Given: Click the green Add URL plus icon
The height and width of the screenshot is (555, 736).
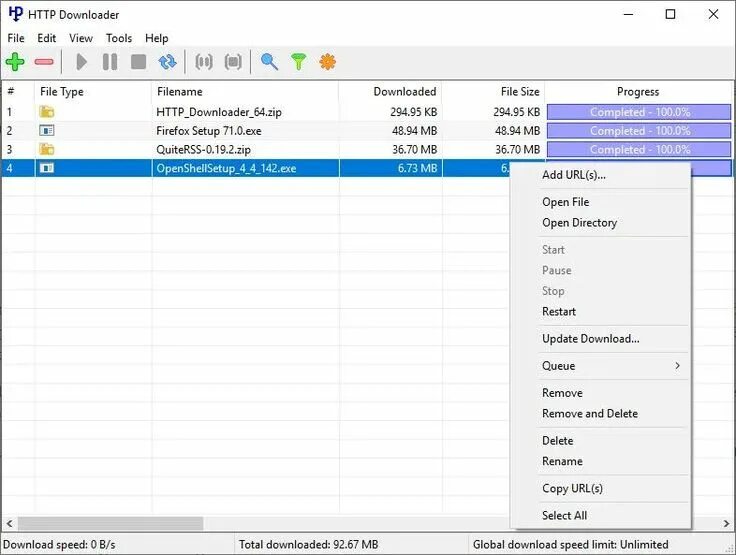Looking at the screenshot, I should [15, 62].
